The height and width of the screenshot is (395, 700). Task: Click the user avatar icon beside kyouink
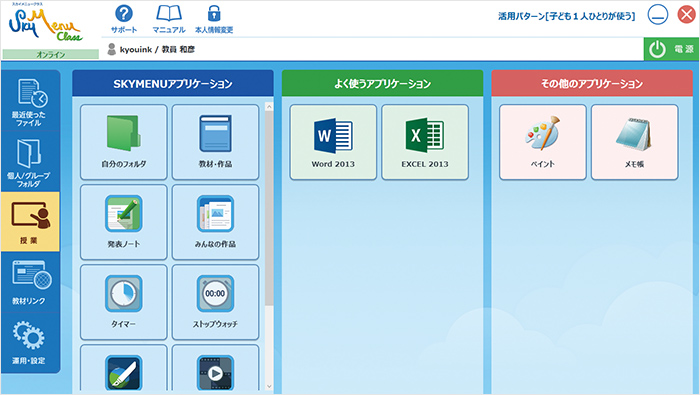pyautogui.click(x=112, y=49)
